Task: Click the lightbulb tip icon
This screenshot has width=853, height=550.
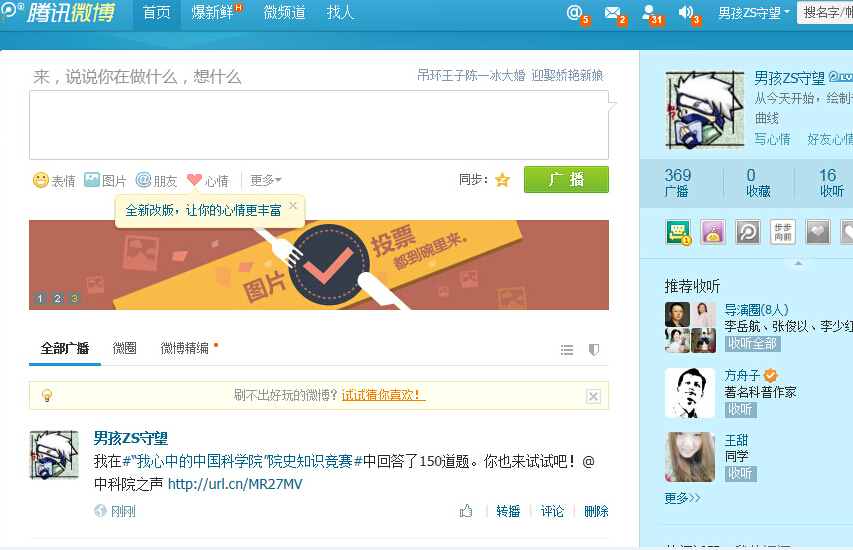Action: pyautogui.click(x=47, y=395)
